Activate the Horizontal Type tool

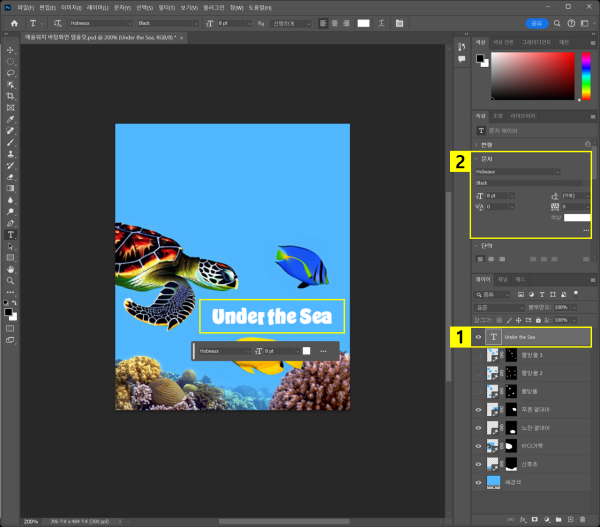11,234
